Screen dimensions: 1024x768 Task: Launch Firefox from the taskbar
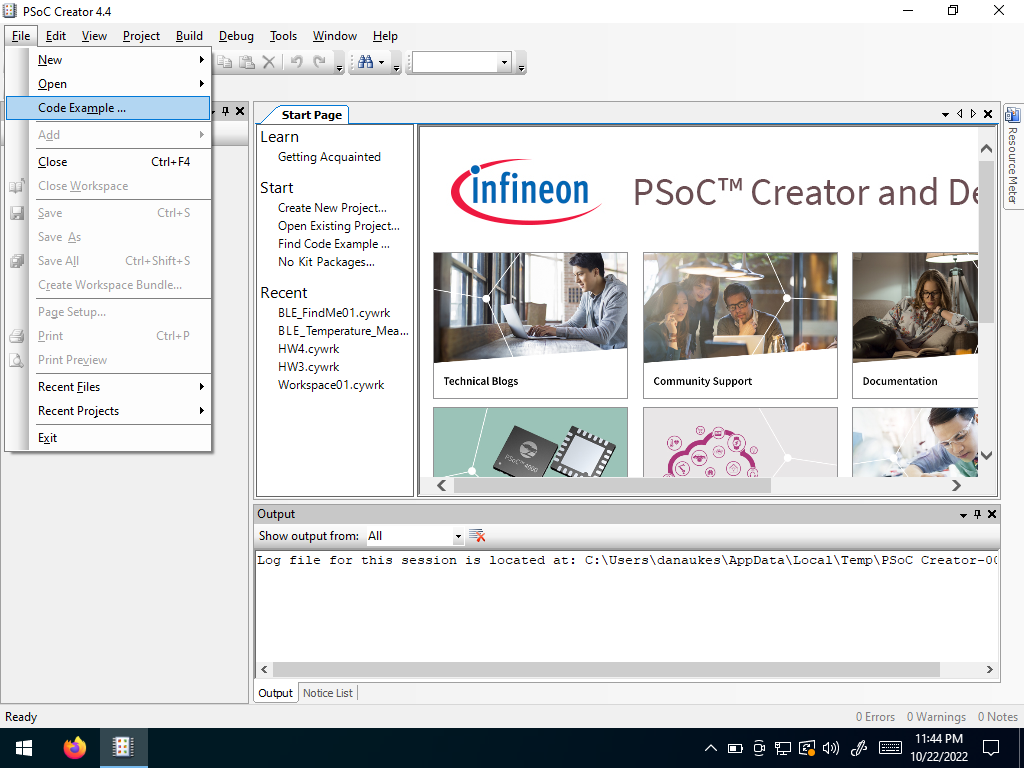pos(74,748)
